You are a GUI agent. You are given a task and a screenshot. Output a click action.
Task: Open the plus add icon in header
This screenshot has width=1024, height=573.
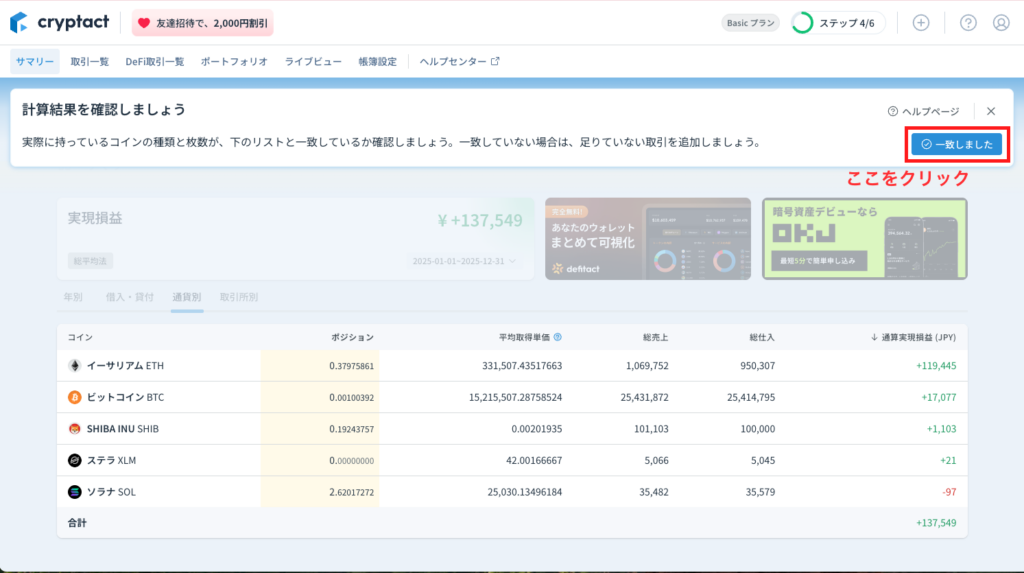(x=921, y=23)
